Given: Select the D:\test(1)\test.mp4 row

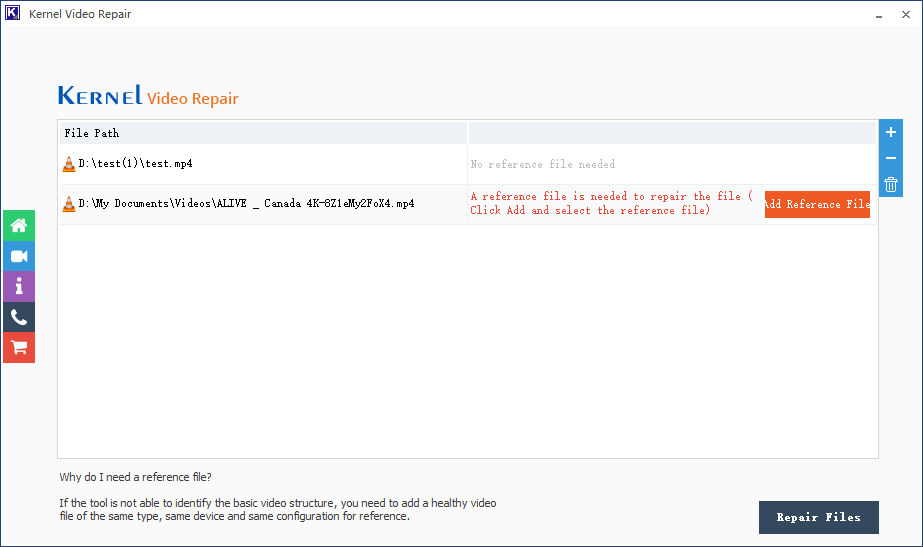Looking at the screenshot, I should point(468,164).
